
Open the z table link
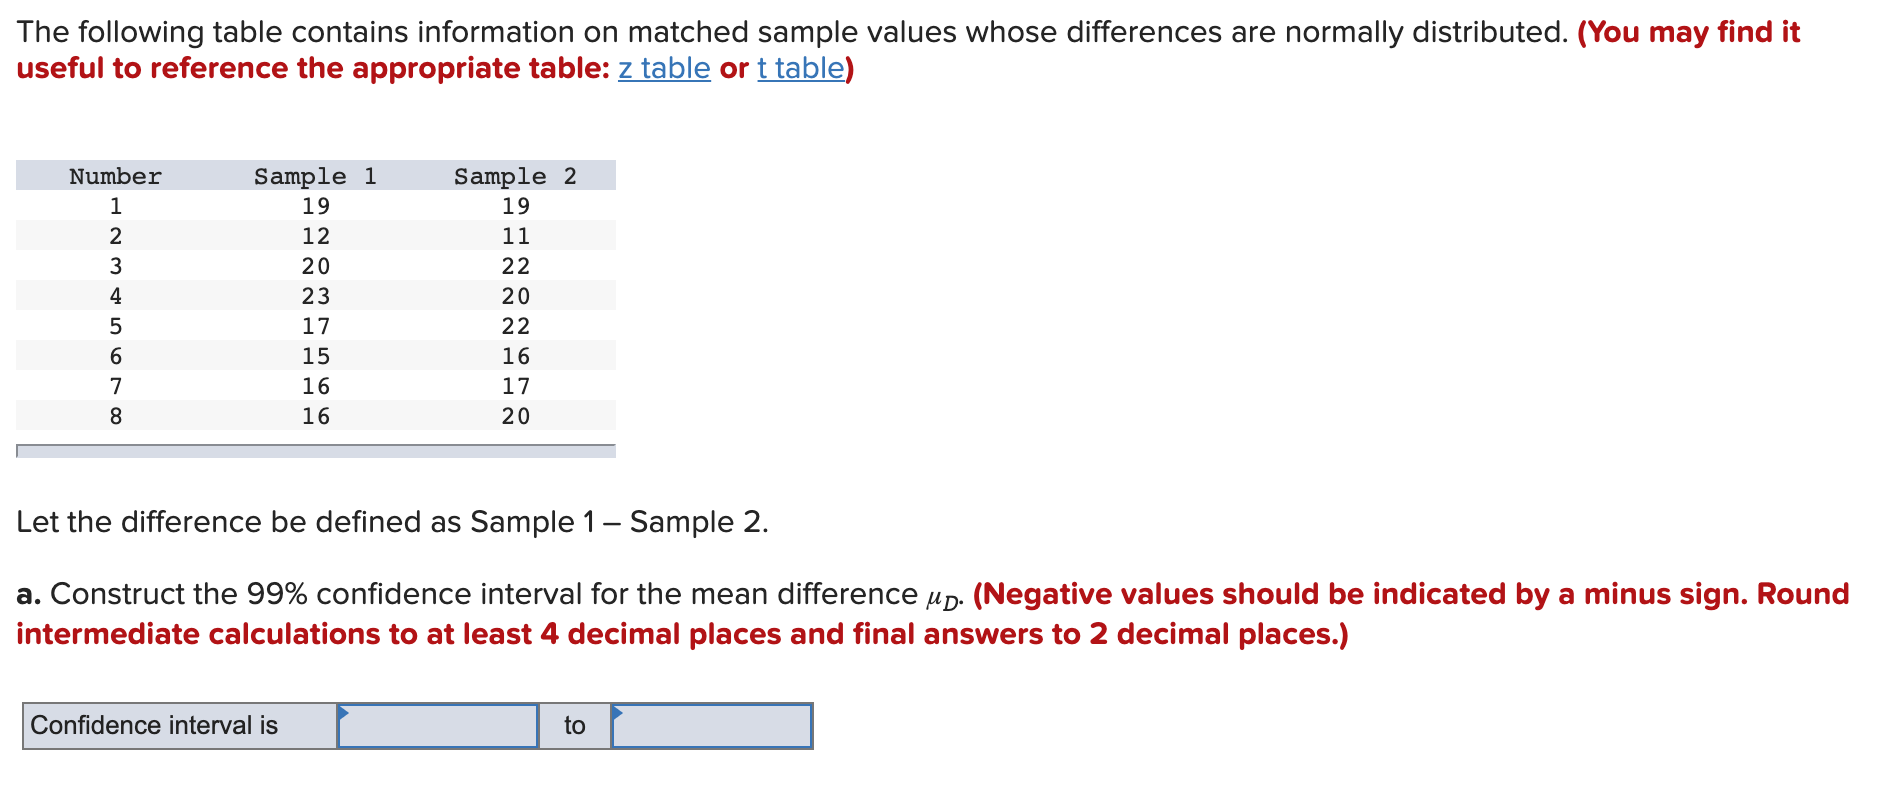point(664,68)
